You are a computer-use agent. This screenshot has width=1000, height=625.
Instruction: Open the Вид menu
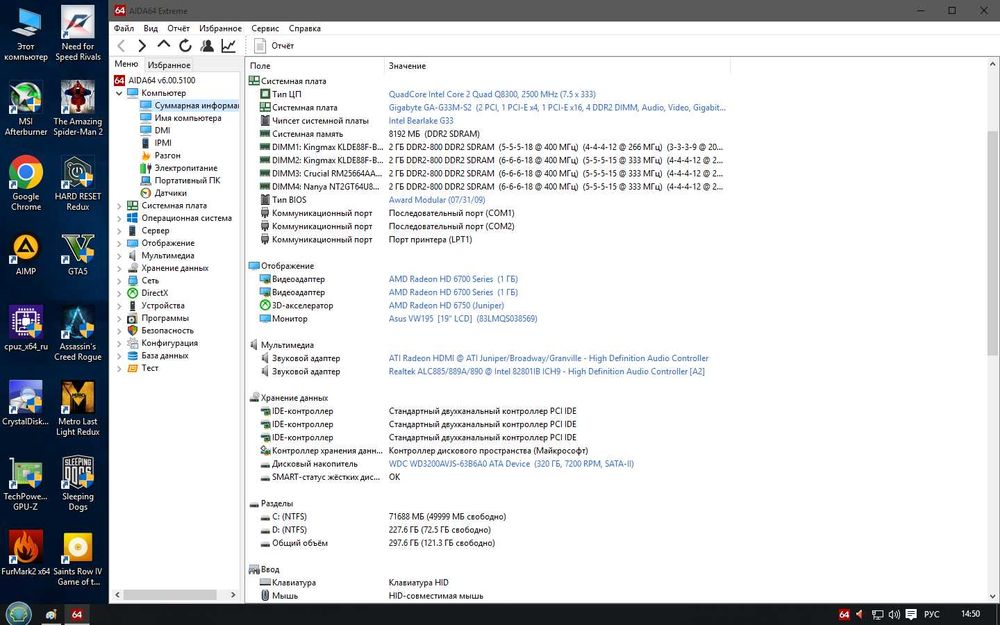point(151,28)
